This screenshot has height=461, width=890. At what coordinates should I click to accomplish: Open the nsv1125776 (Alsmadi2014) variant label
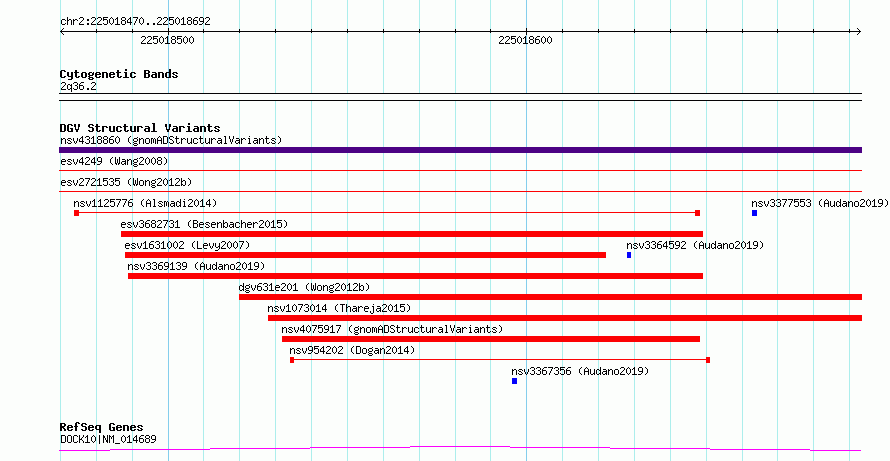tap(145, 203)
